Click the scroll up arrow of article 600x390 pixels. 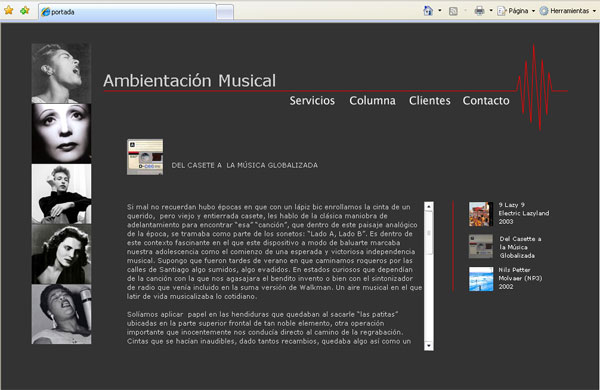(429, 206)
